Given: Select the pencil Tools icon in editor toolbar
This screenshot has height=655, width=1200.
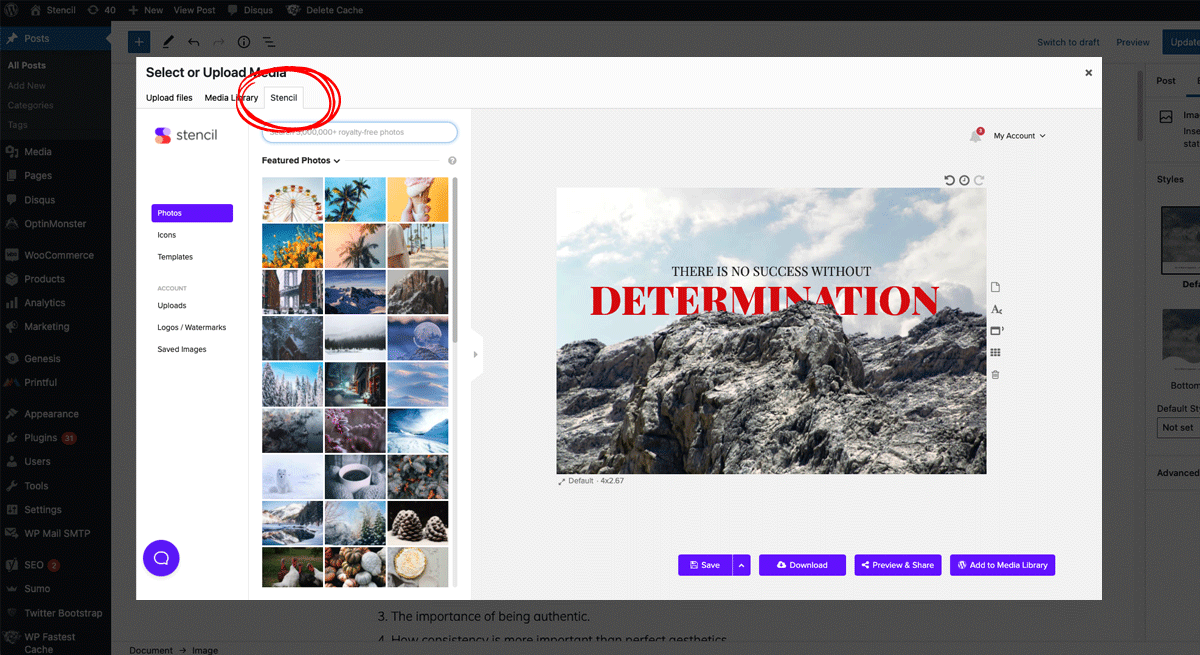Looking at the screenshot, I should coord(167,42).
